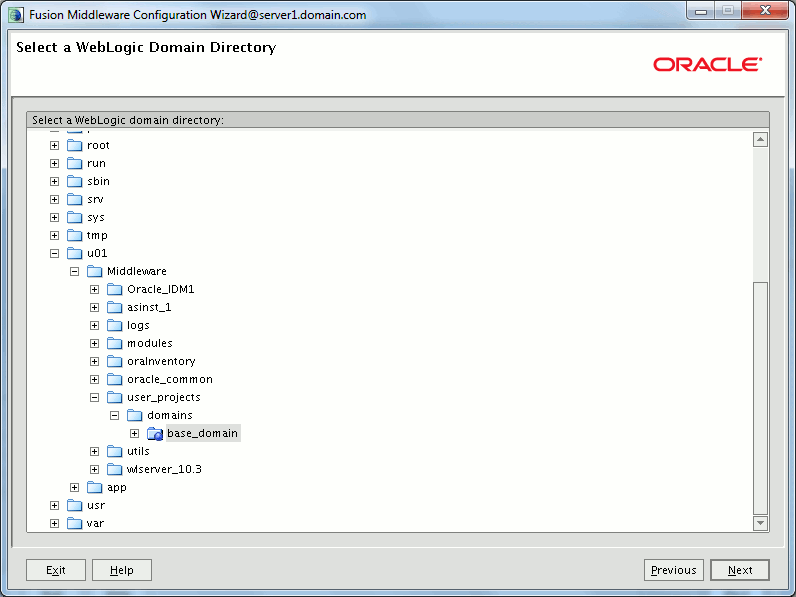Select the wlserver_10.3 label
Image resolution: width=796 pixels, height=597 pixels.
[164, 470]
